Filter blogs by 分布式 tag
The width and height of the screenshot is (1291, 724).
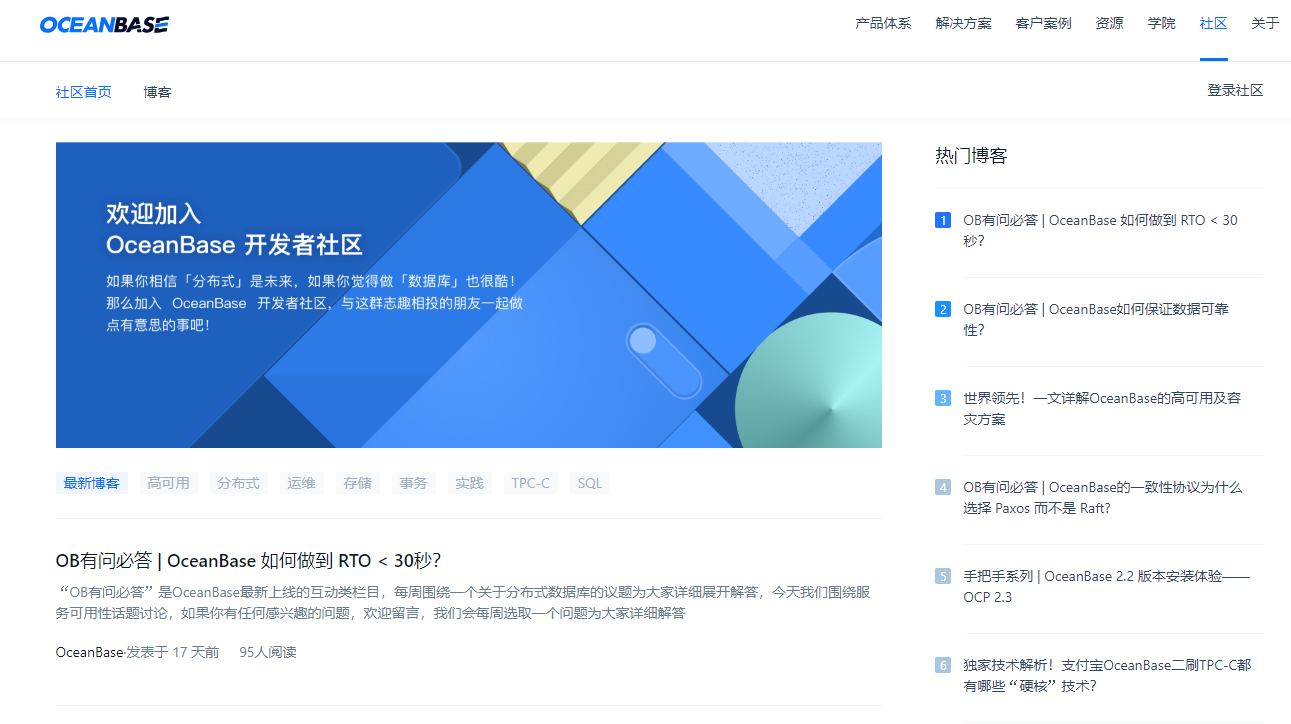238,483
